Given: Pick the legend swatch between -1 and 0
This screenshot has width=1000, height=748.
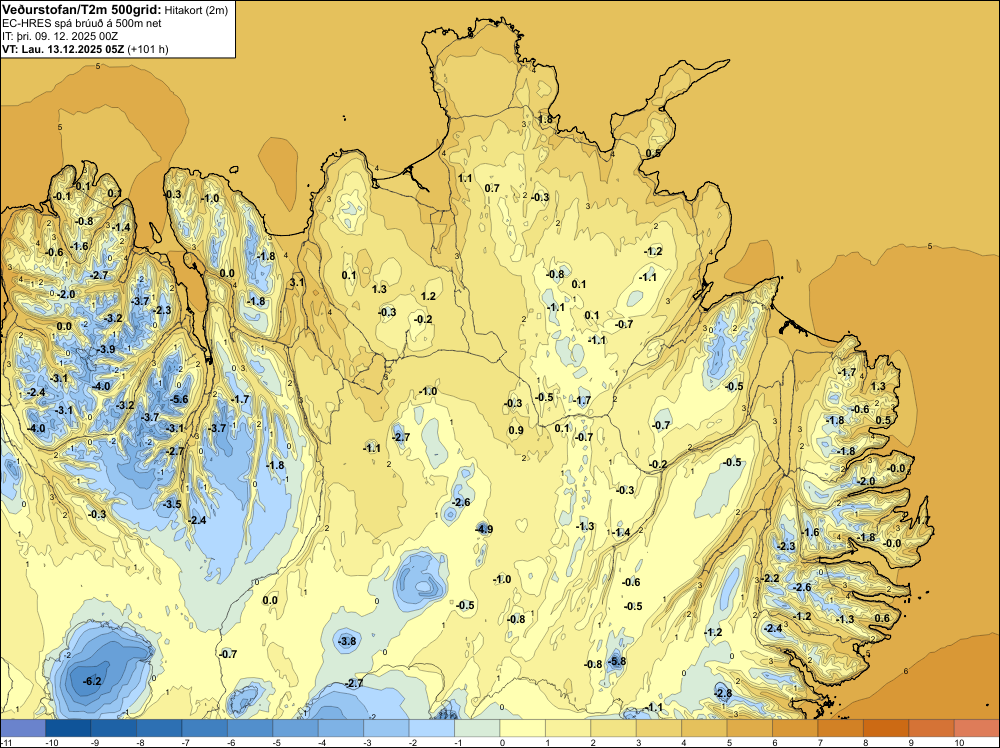Looking at the screenshot, I should click(x=477, y=728).
